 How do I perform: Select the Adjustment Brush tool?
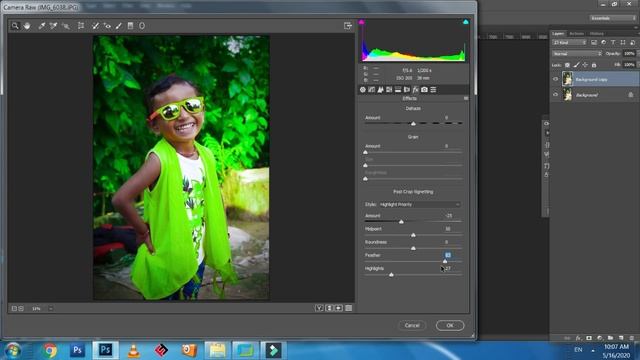coord(119,26)
